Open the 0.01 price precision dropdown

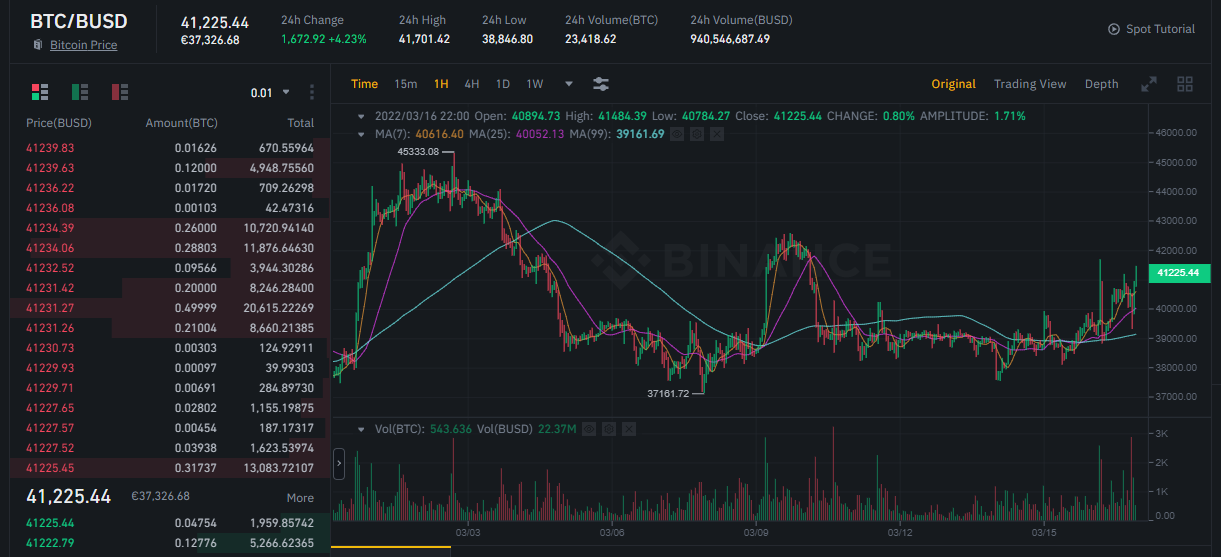pos(270,92)
